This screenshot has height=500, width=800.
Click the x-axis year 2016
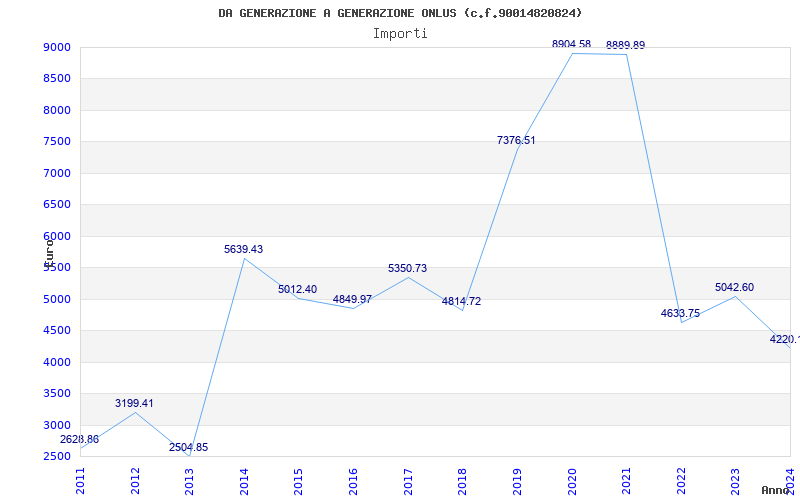(353, 481)
